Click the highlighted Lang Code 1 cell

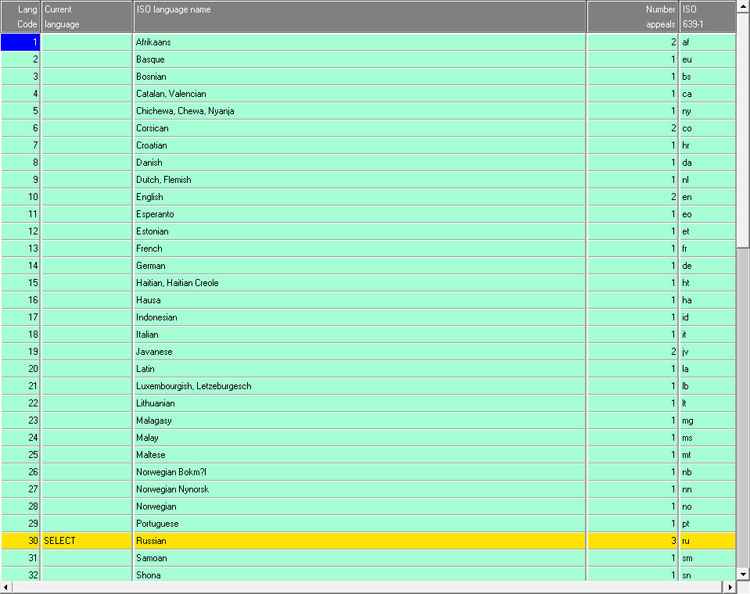tap(20, 43)
